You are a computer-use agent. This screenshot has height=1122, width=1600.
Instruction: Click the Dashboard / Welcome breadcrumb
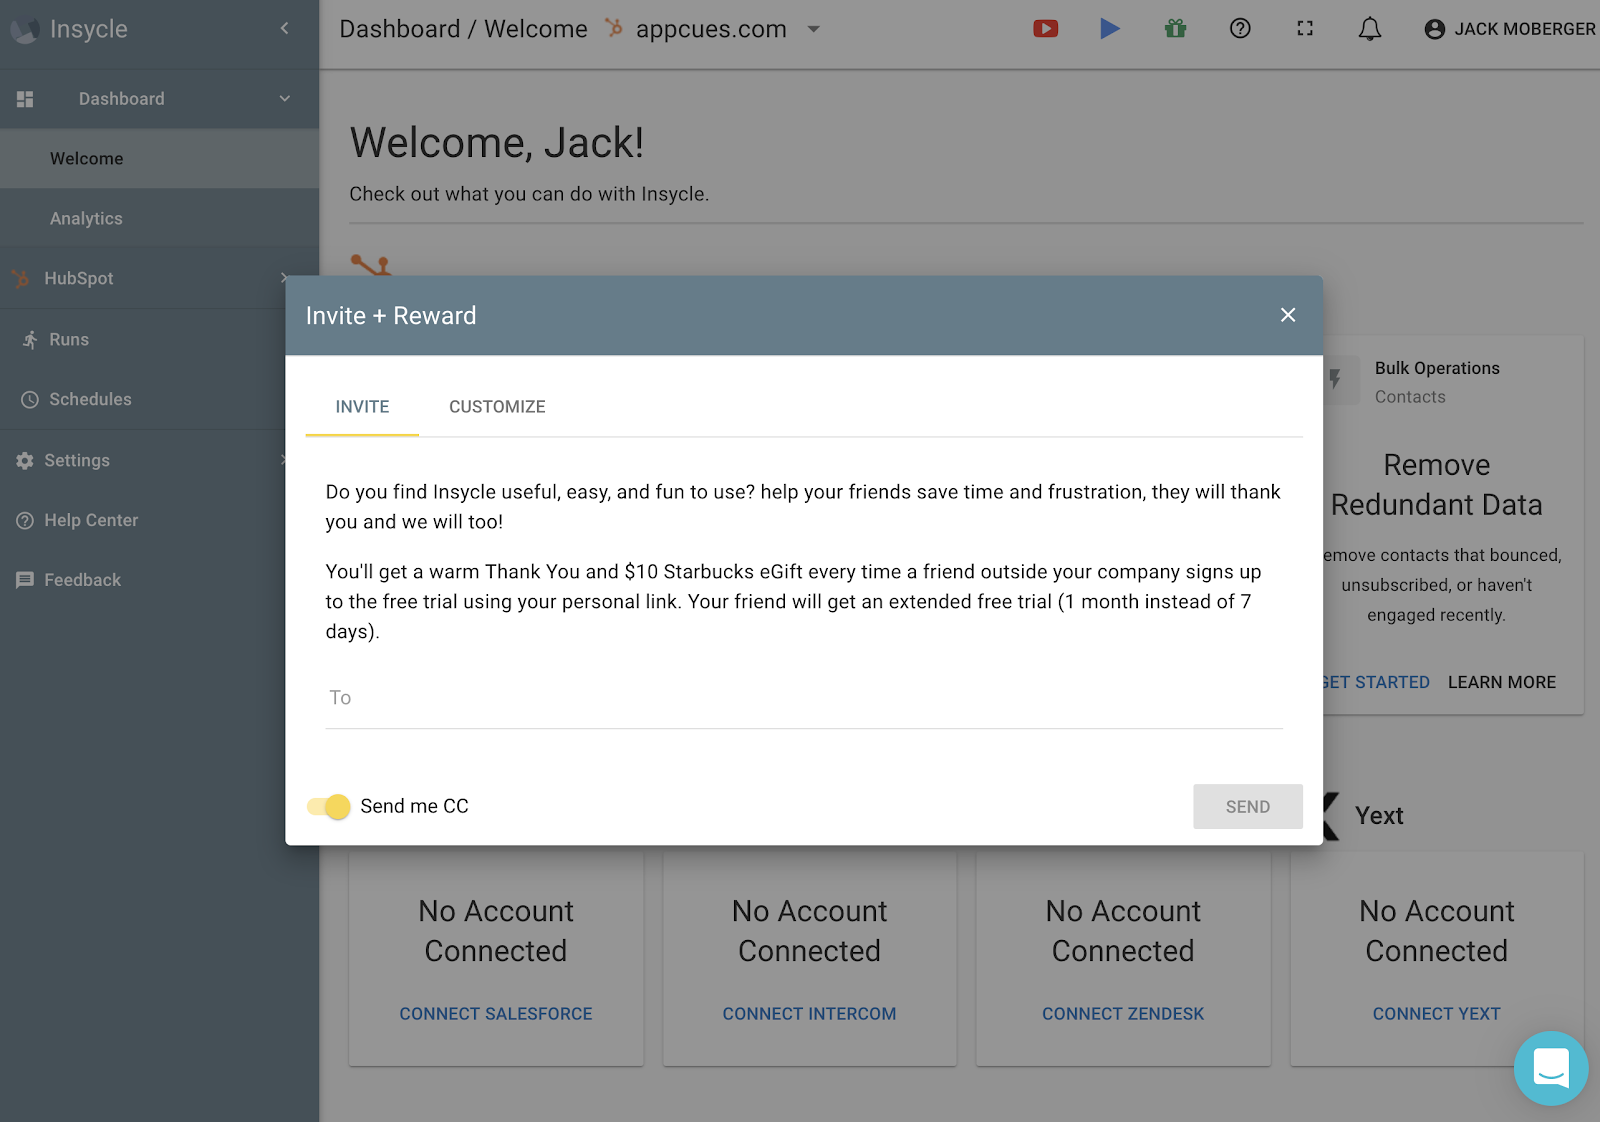pos(463,29)
